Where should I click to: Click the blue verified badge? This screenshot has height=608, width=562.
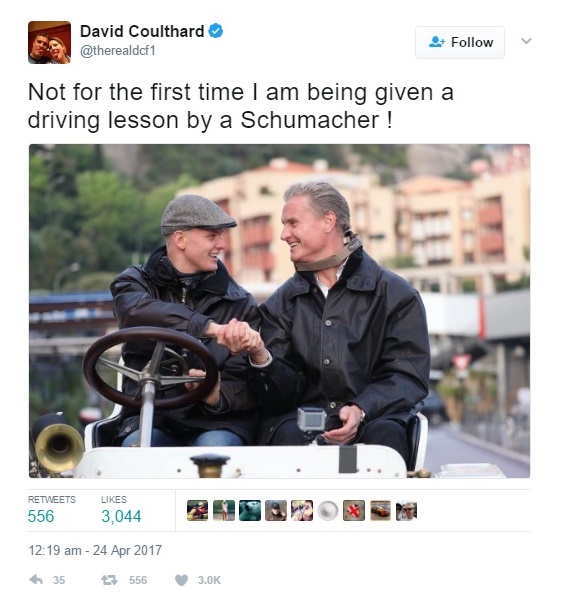[216, 31]
